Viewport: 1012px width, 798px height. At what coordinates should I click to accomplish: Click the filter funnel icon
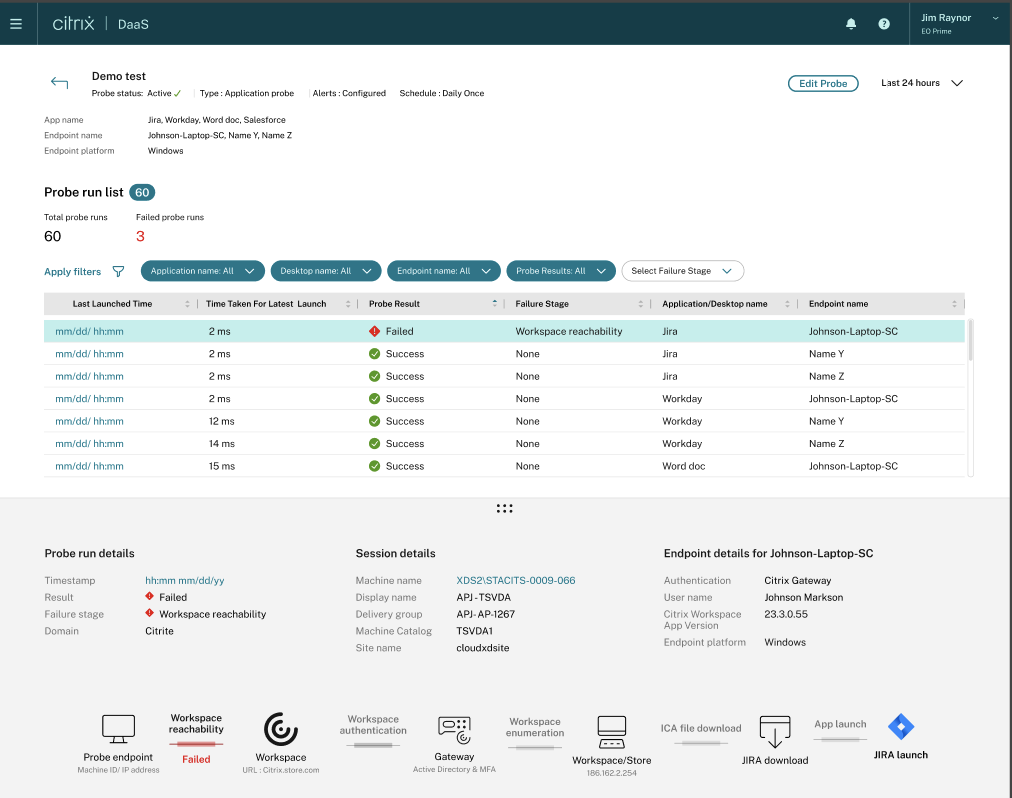click(x=118, y=271)
